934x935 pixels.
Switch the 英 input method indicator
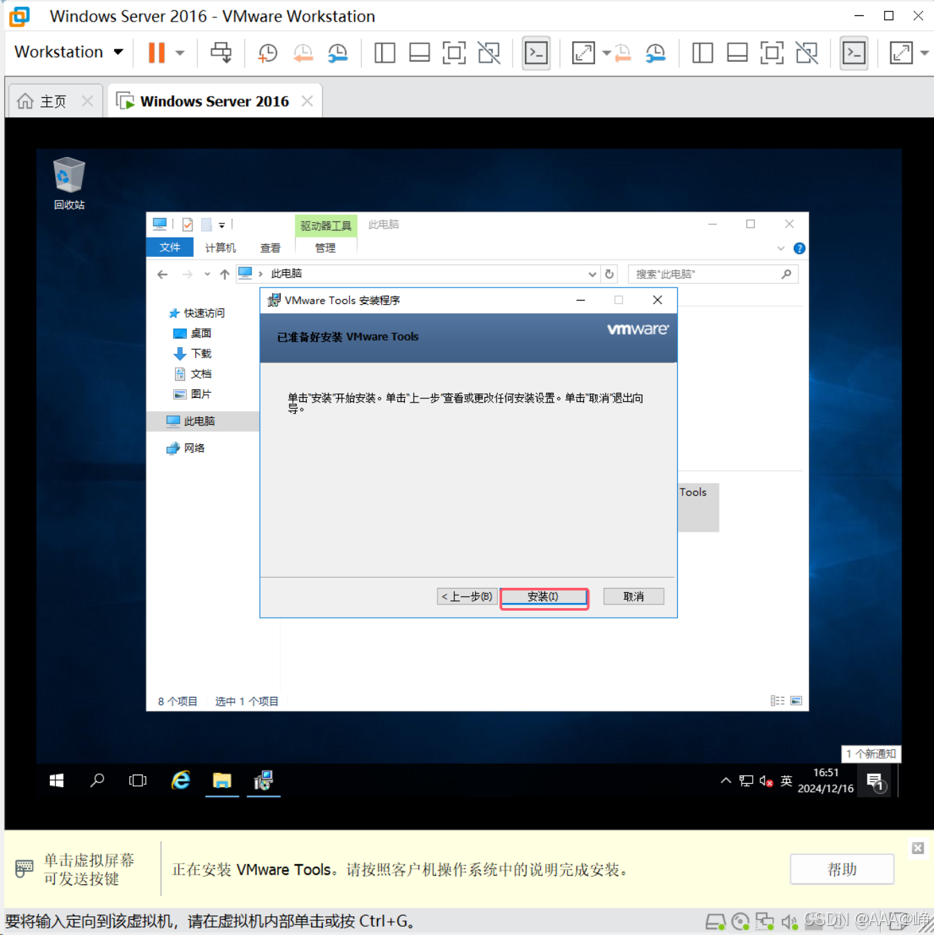click(x=787, y=781)
